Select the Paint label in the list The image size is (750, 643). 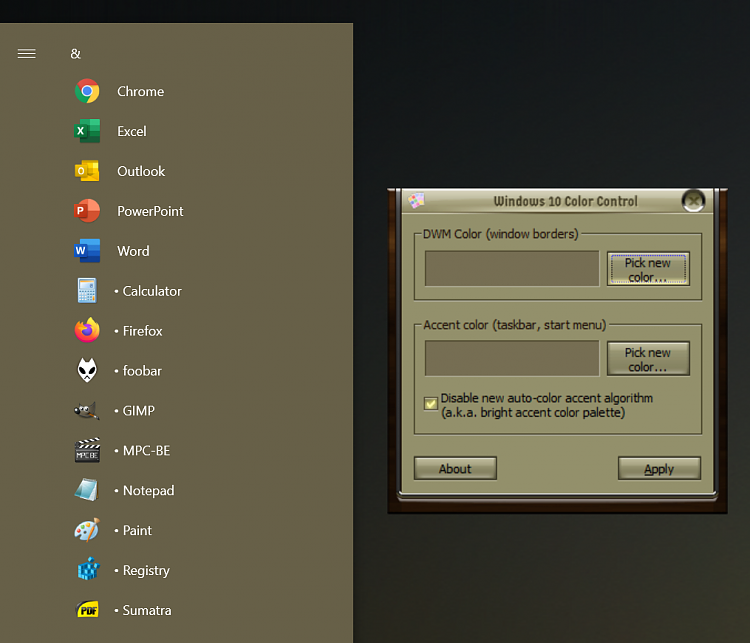(137, 530)
